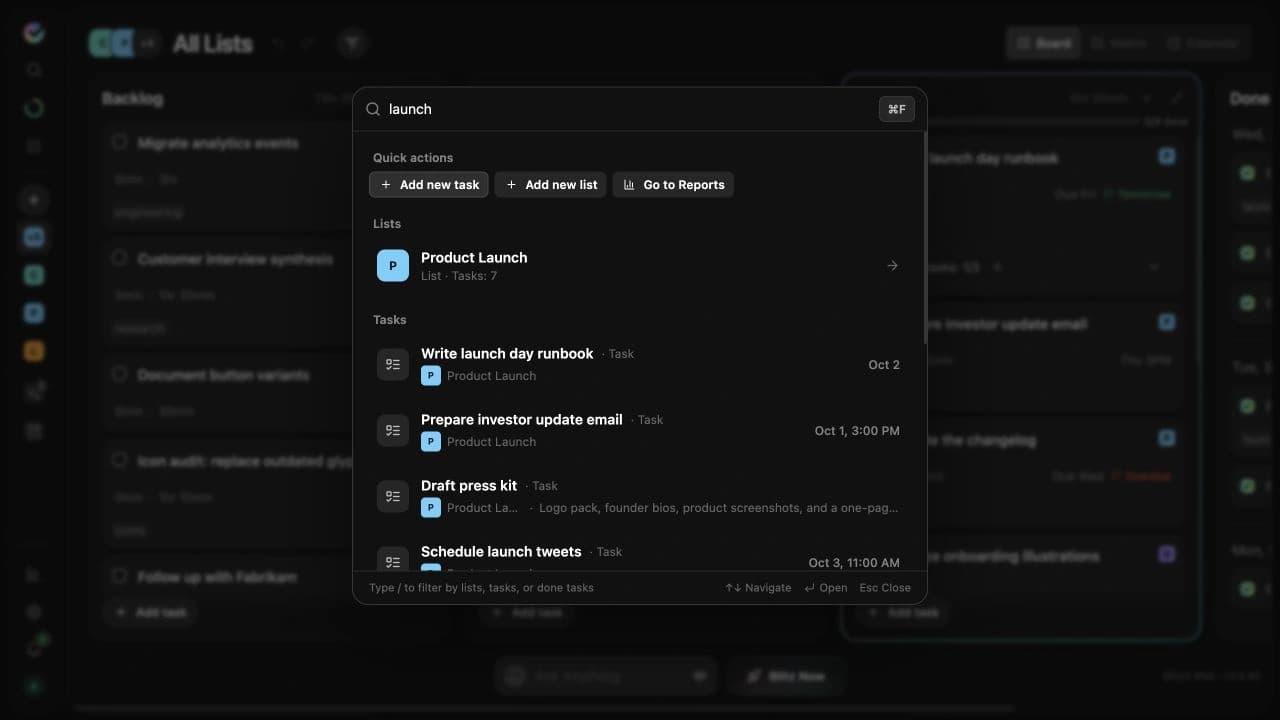
Task: Open 'Write launch day runbook' task result
Action: [x=639, y=364]
